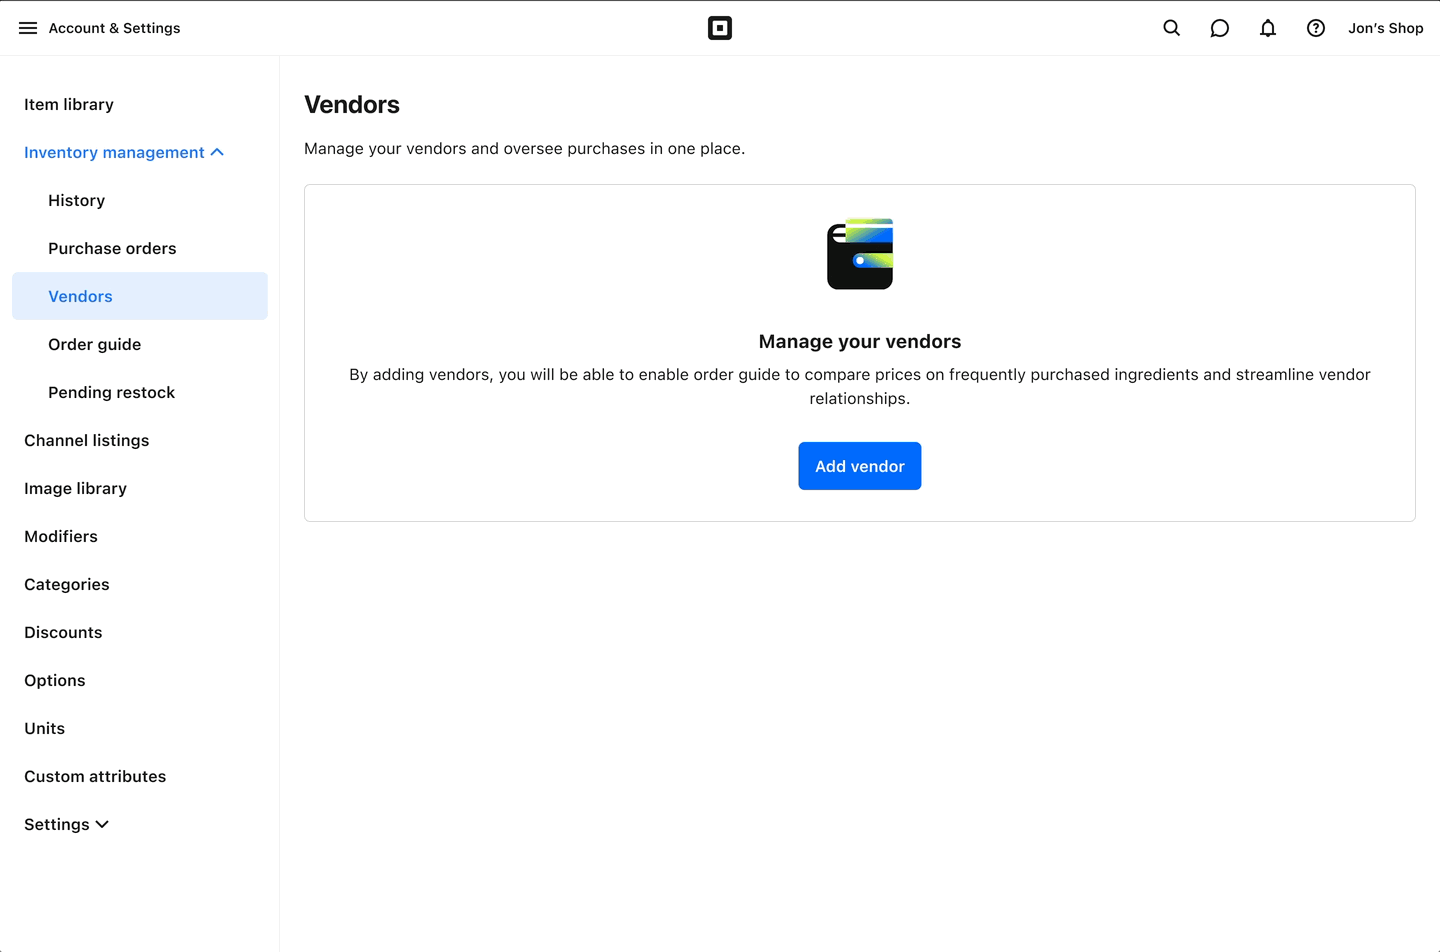
Task: Switch to Purchase orders
Action: pos(112,248)
